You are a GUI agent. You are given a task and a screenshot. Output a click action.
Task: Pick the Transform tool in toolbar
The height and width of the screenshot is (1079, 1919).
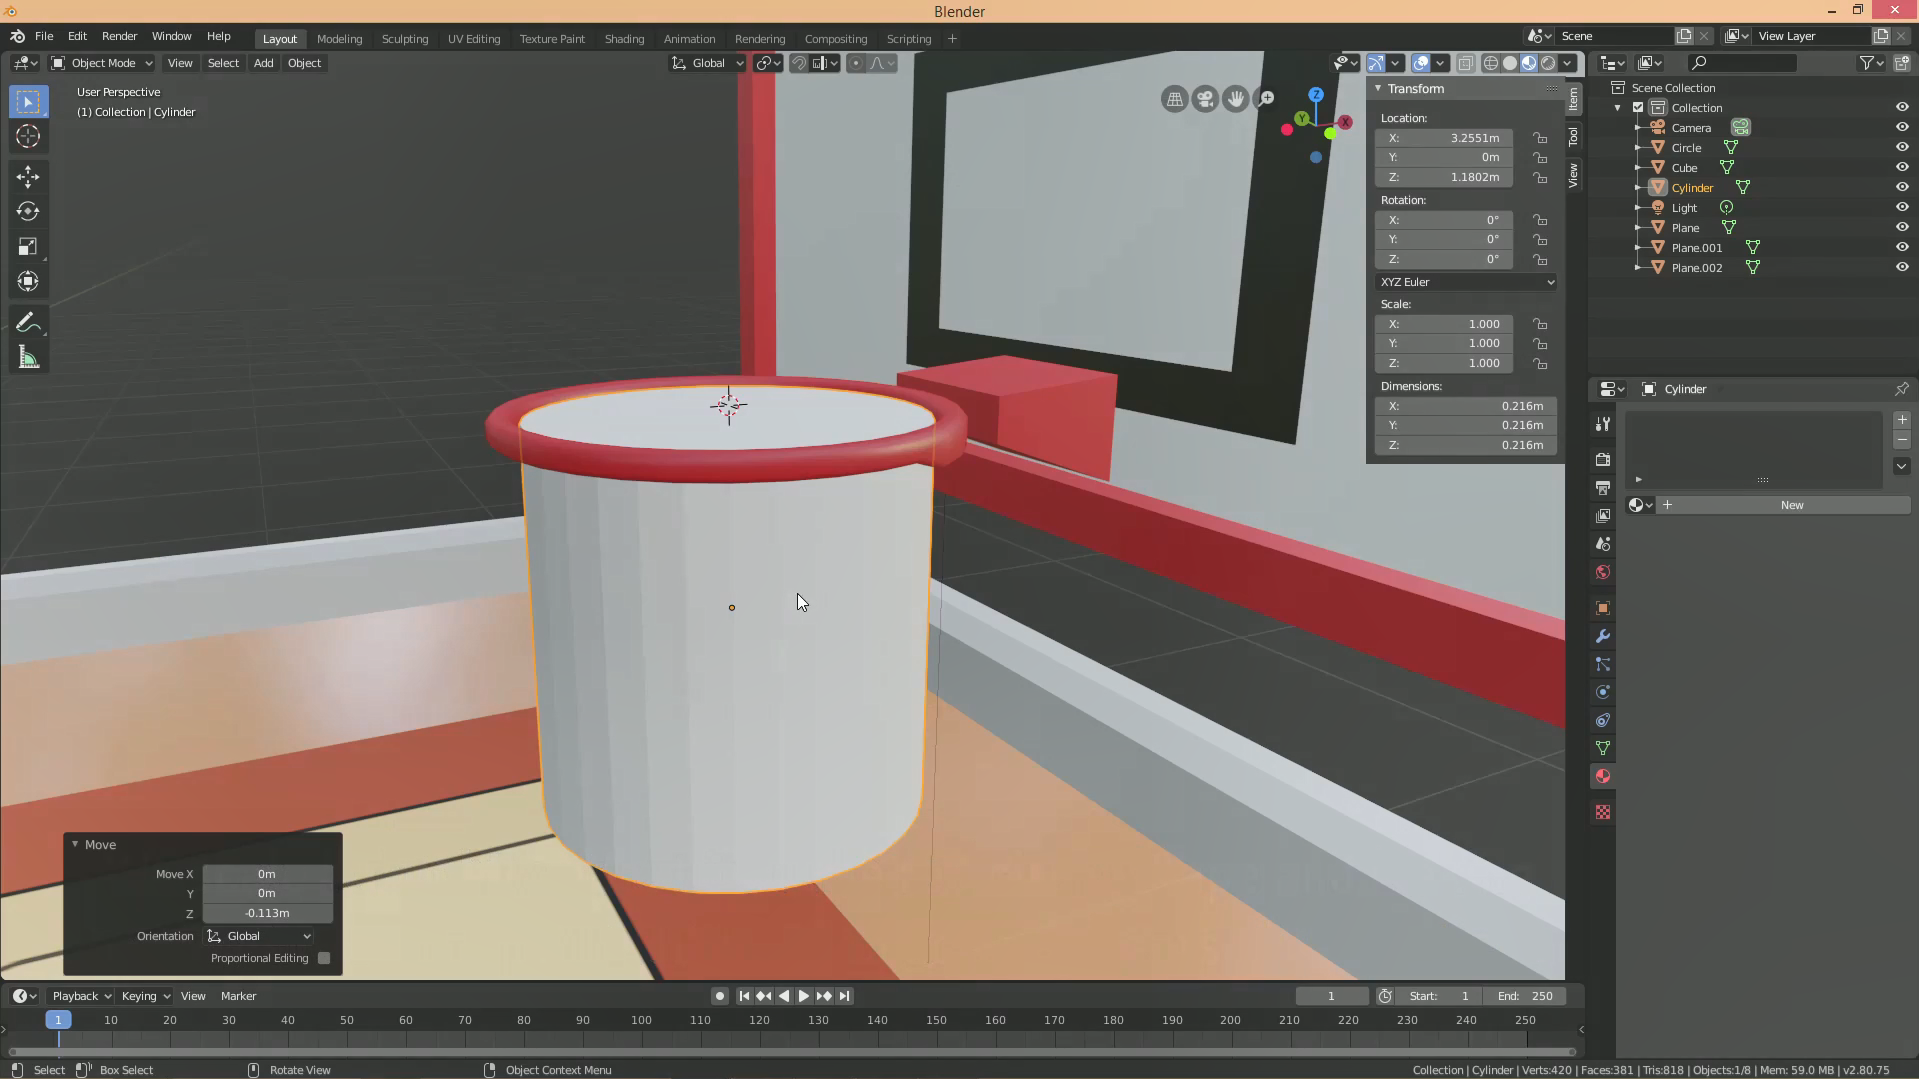pos(28,282)
